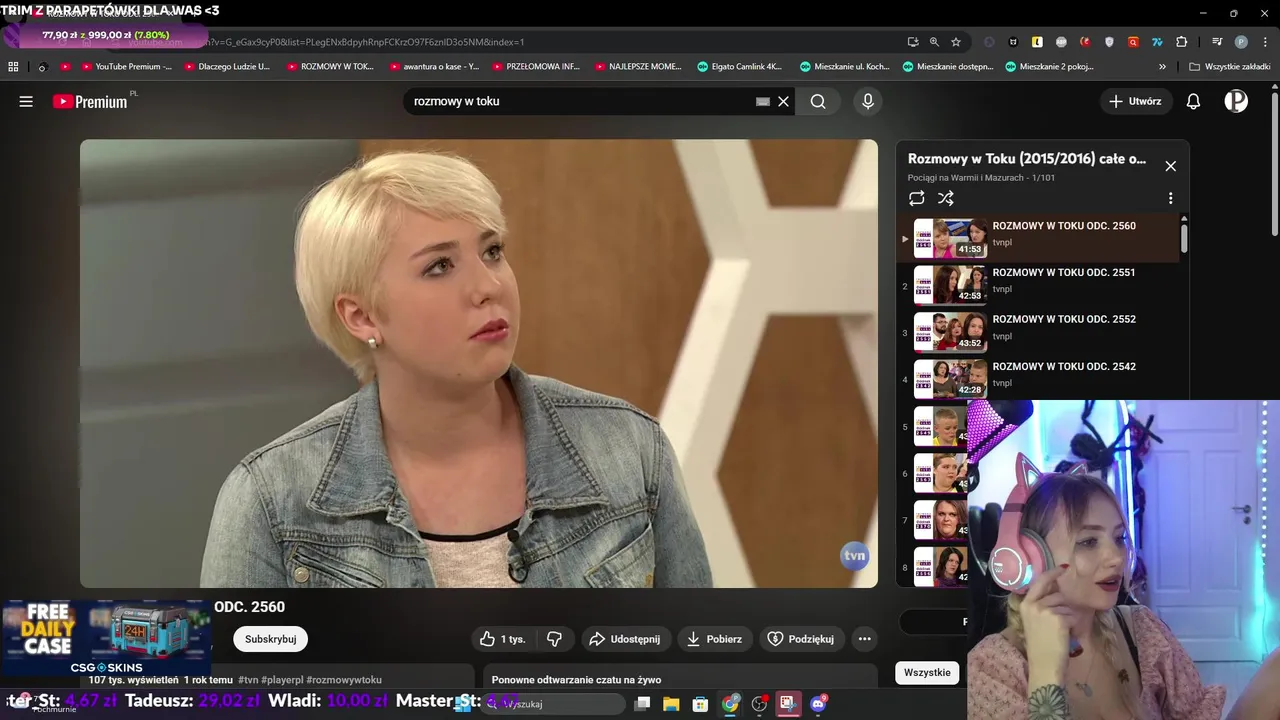
Task: Play ROZMOWY W TOKU ODC. 2542 in playlist
Action: 1038,379
